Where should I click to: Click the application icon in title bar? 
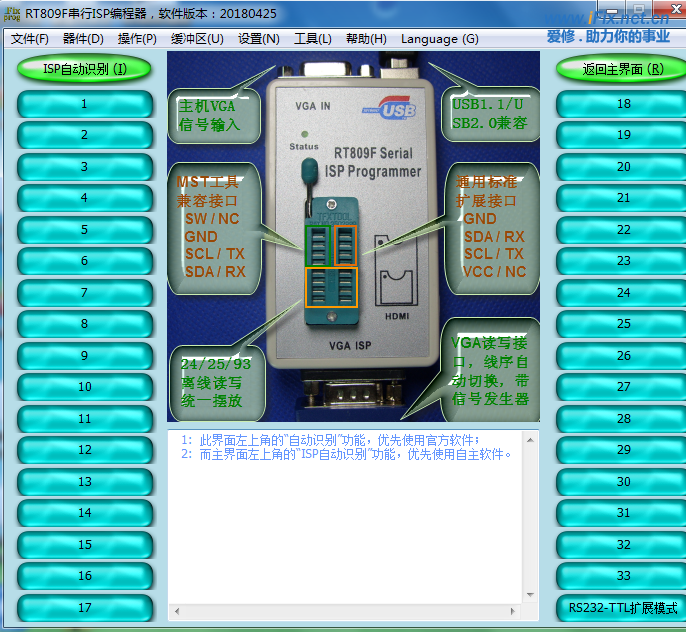point(13,14)
